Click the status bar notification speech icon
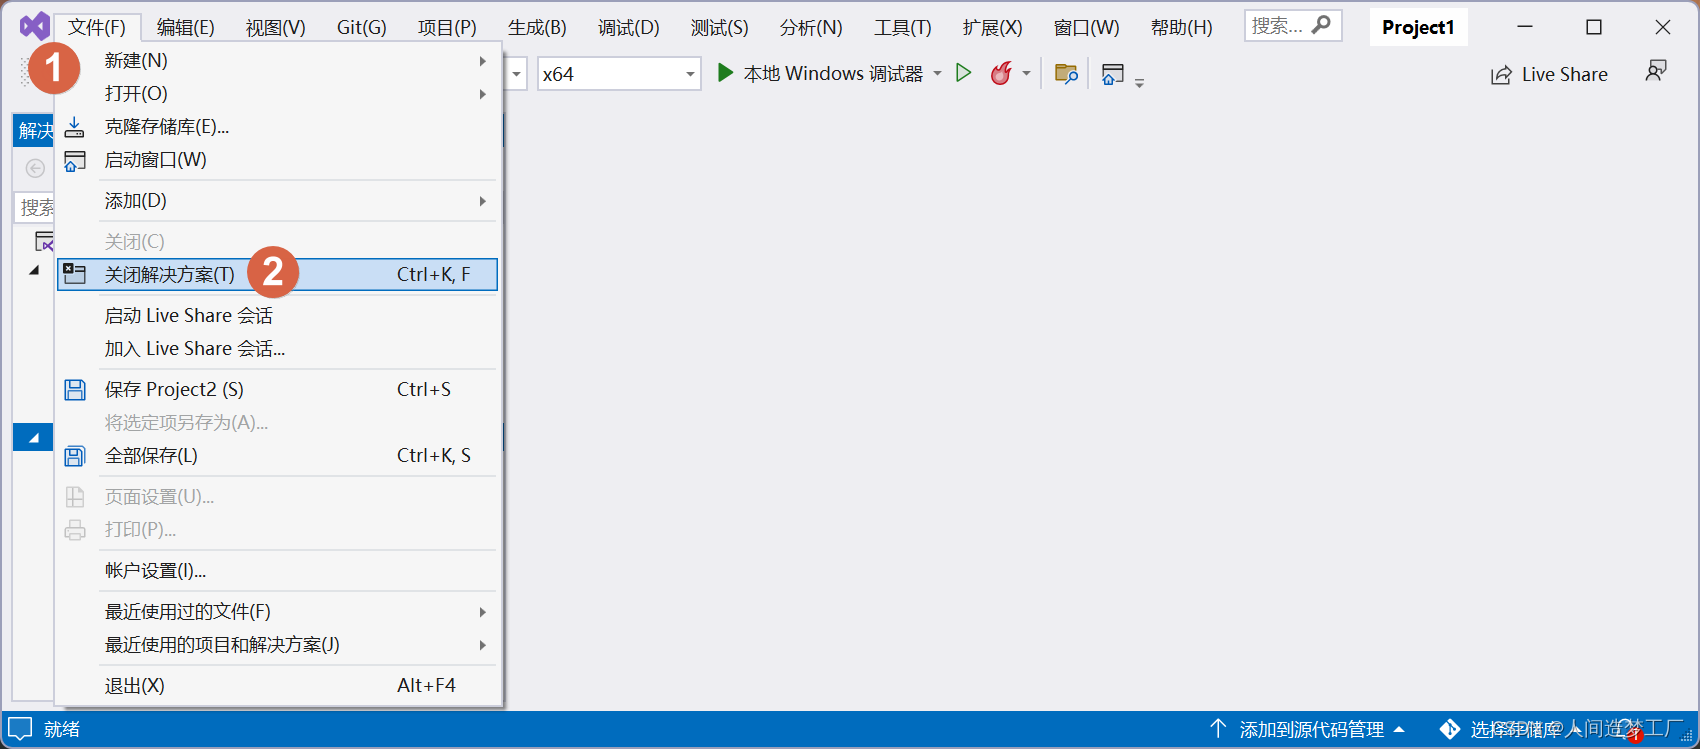The image size is (1700, 749). coord(20,729)
